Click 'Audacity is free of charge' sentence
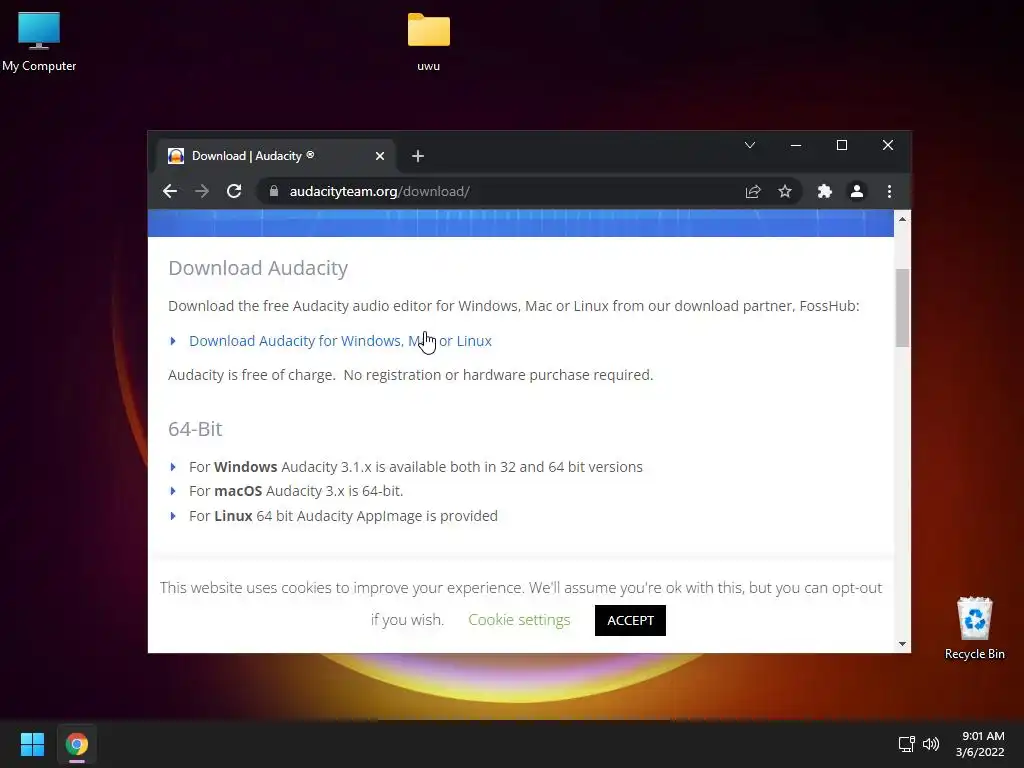 [x=410, y=375]
